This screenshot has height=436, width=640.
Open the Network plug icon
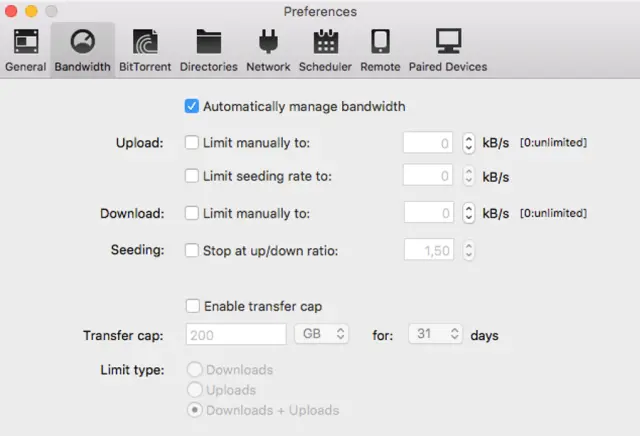(268, 43)
